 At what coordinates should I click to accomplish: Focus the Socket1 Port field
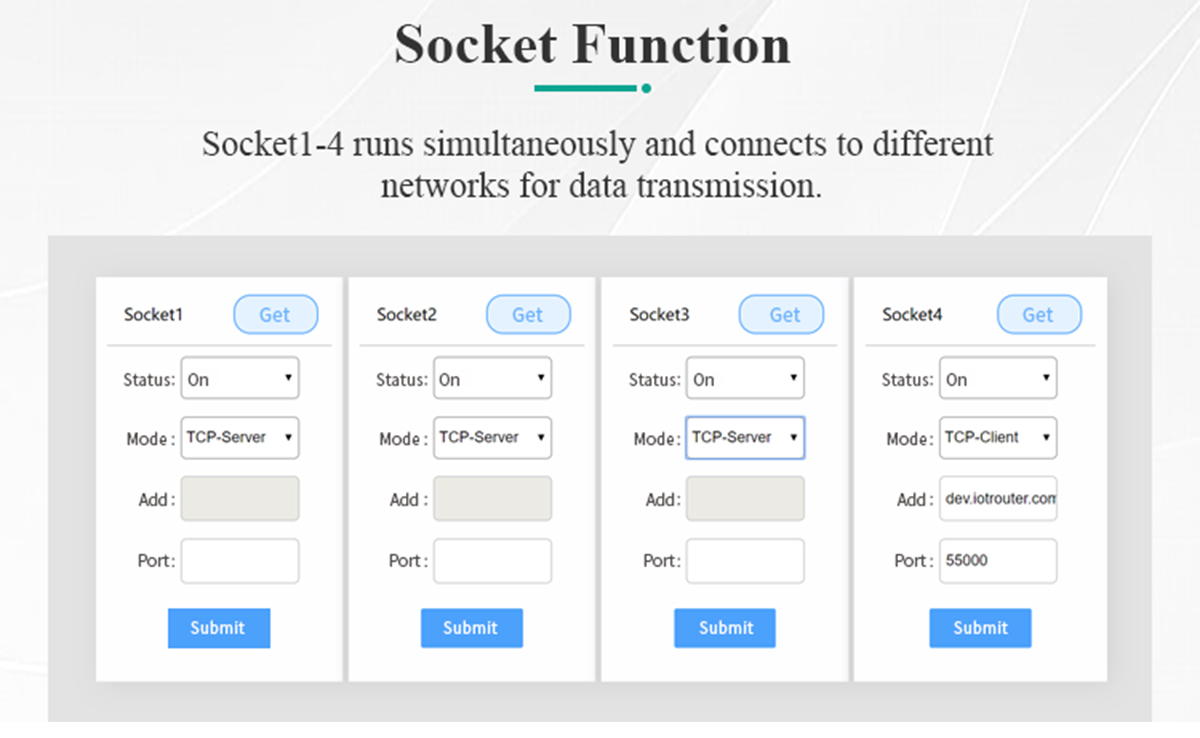point(240,561)
